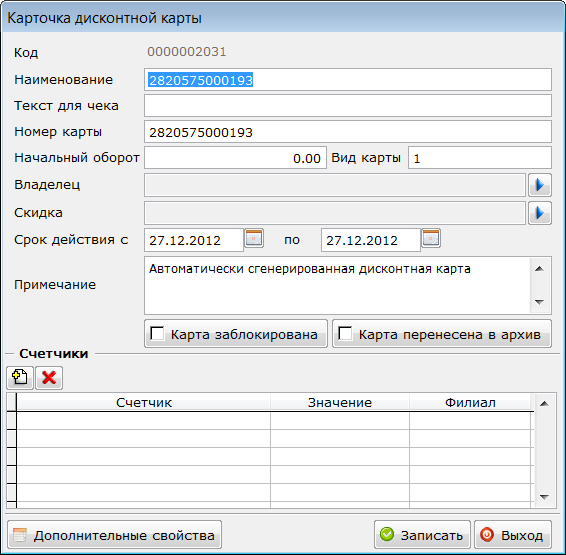Click the code value 0000002031

click(x=187, y=52)
